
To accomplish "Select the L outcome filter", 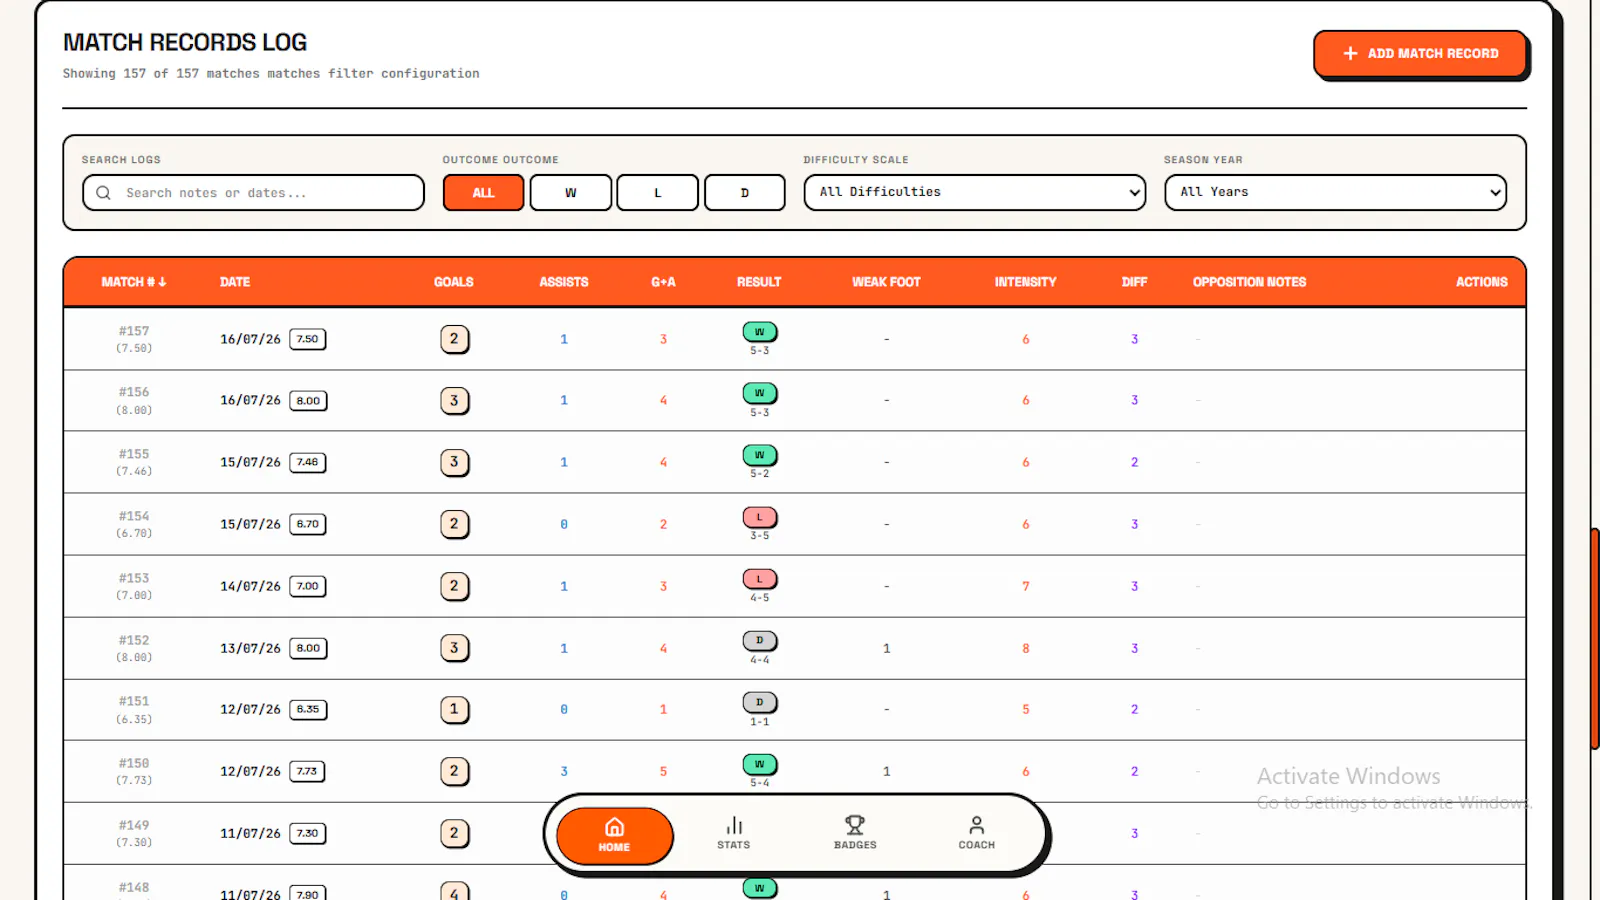I will pyautogui.click(x=657, y=193).
